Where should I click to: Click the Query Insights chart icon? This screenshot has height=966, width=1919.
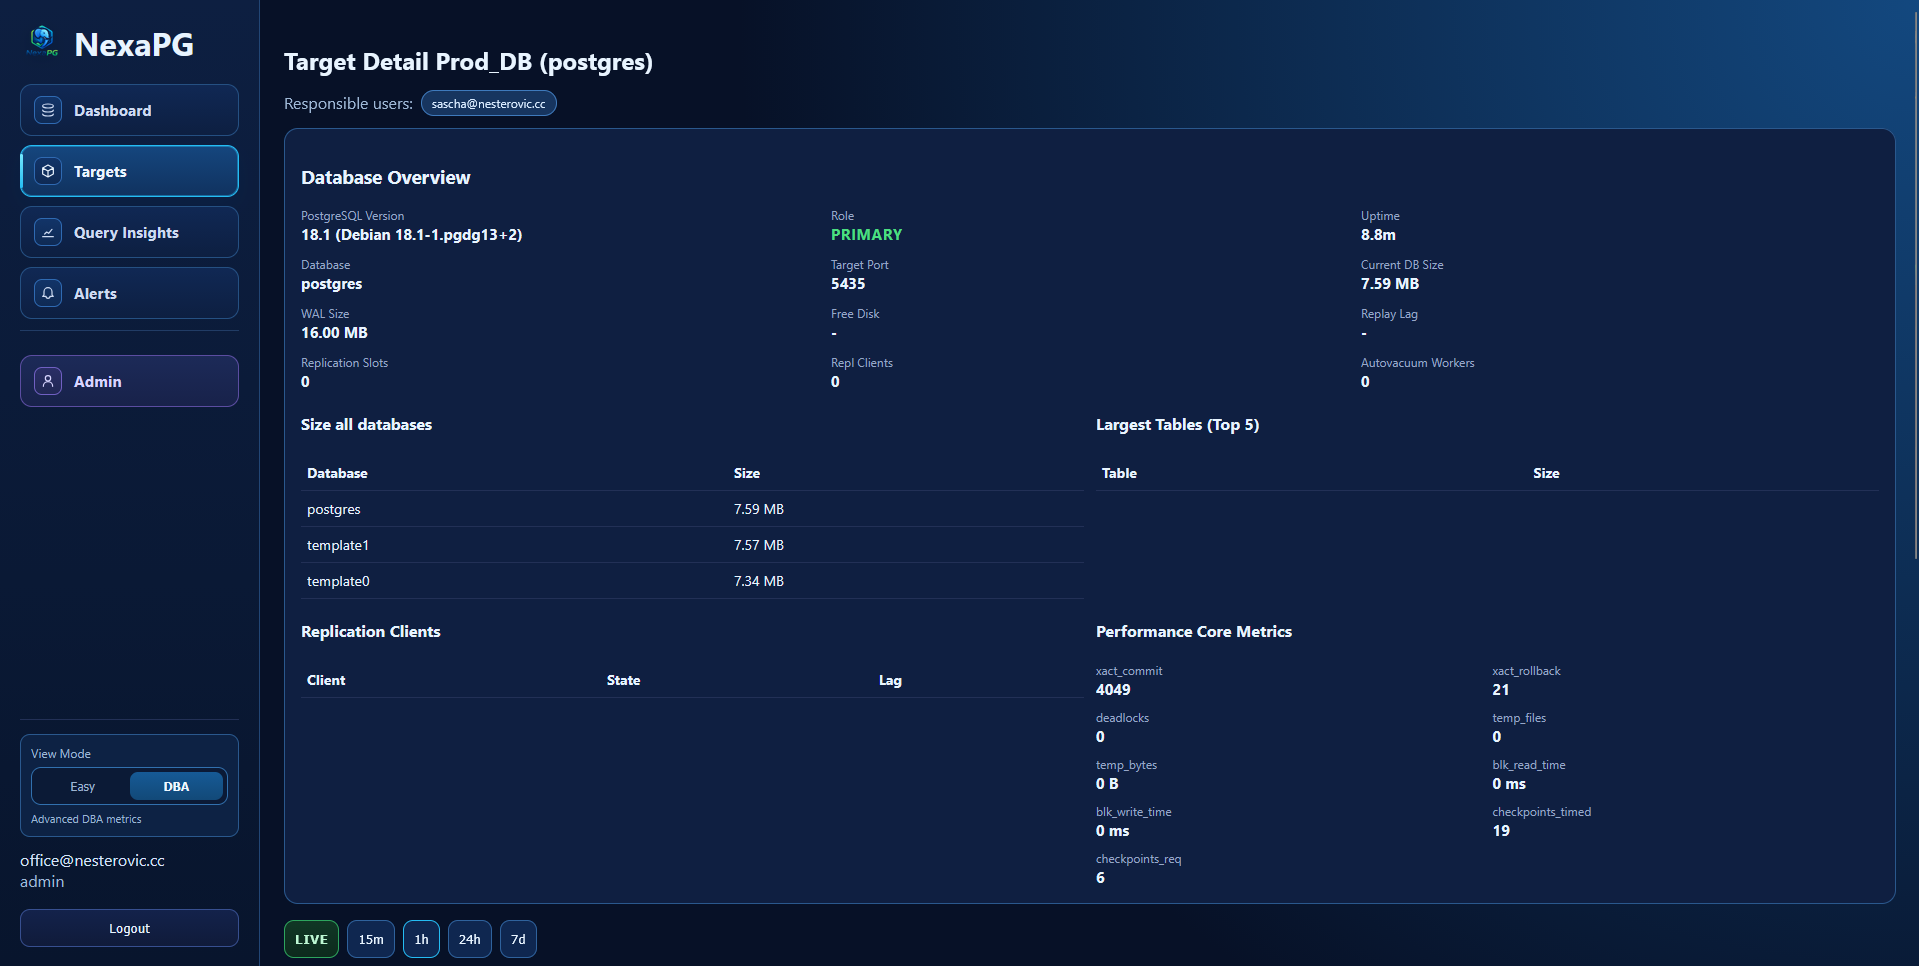[48, 232]
